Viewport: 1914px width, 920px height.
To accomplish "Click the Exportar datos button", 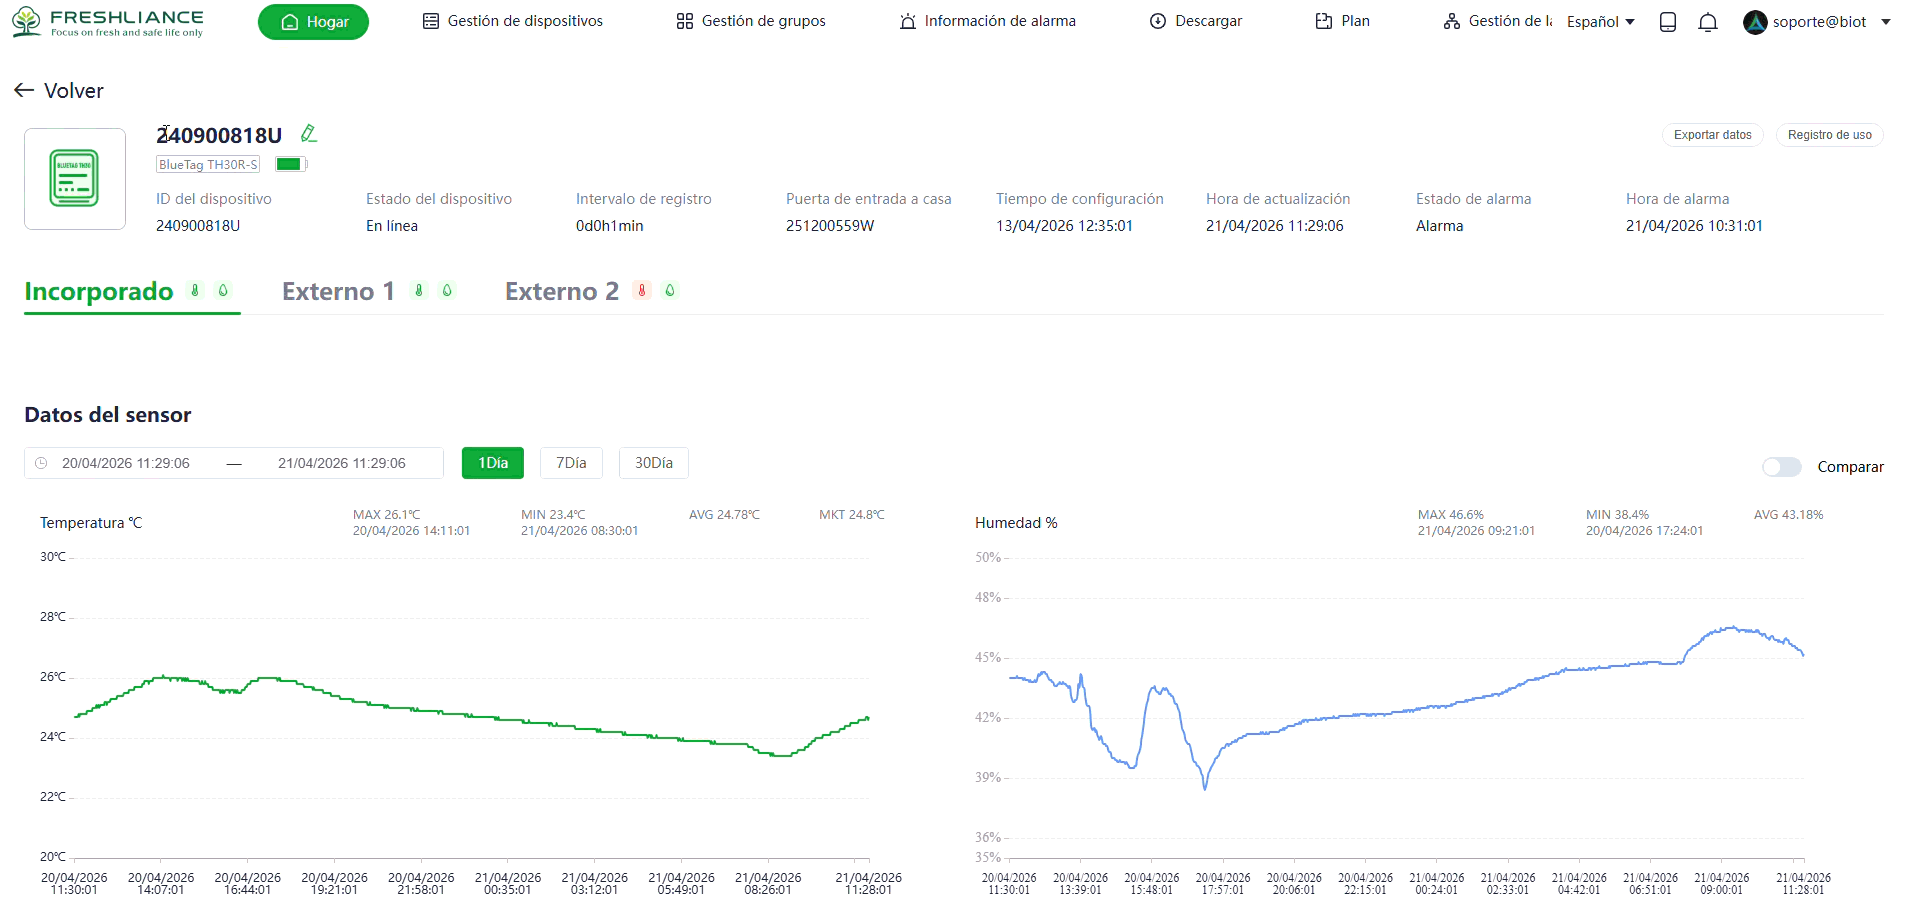I will pyautogui.click(x=1712, y=135).
